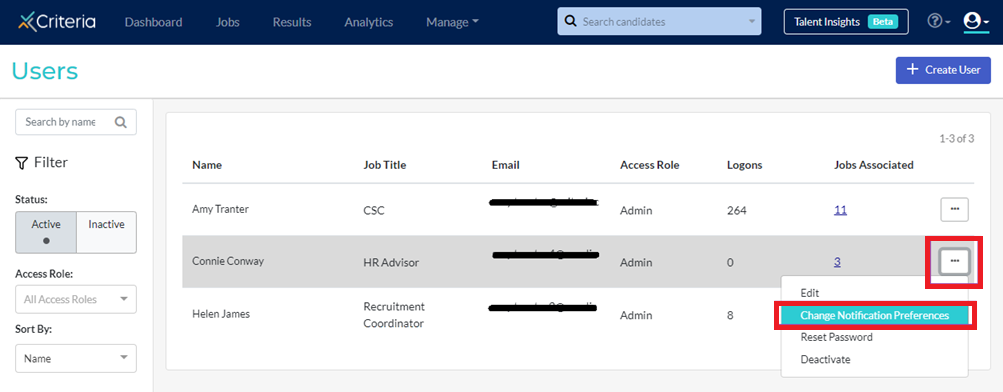Expand the Sort By Name dropdown
This screenshot has height=392, width=1003.
(x=75, y=359)
